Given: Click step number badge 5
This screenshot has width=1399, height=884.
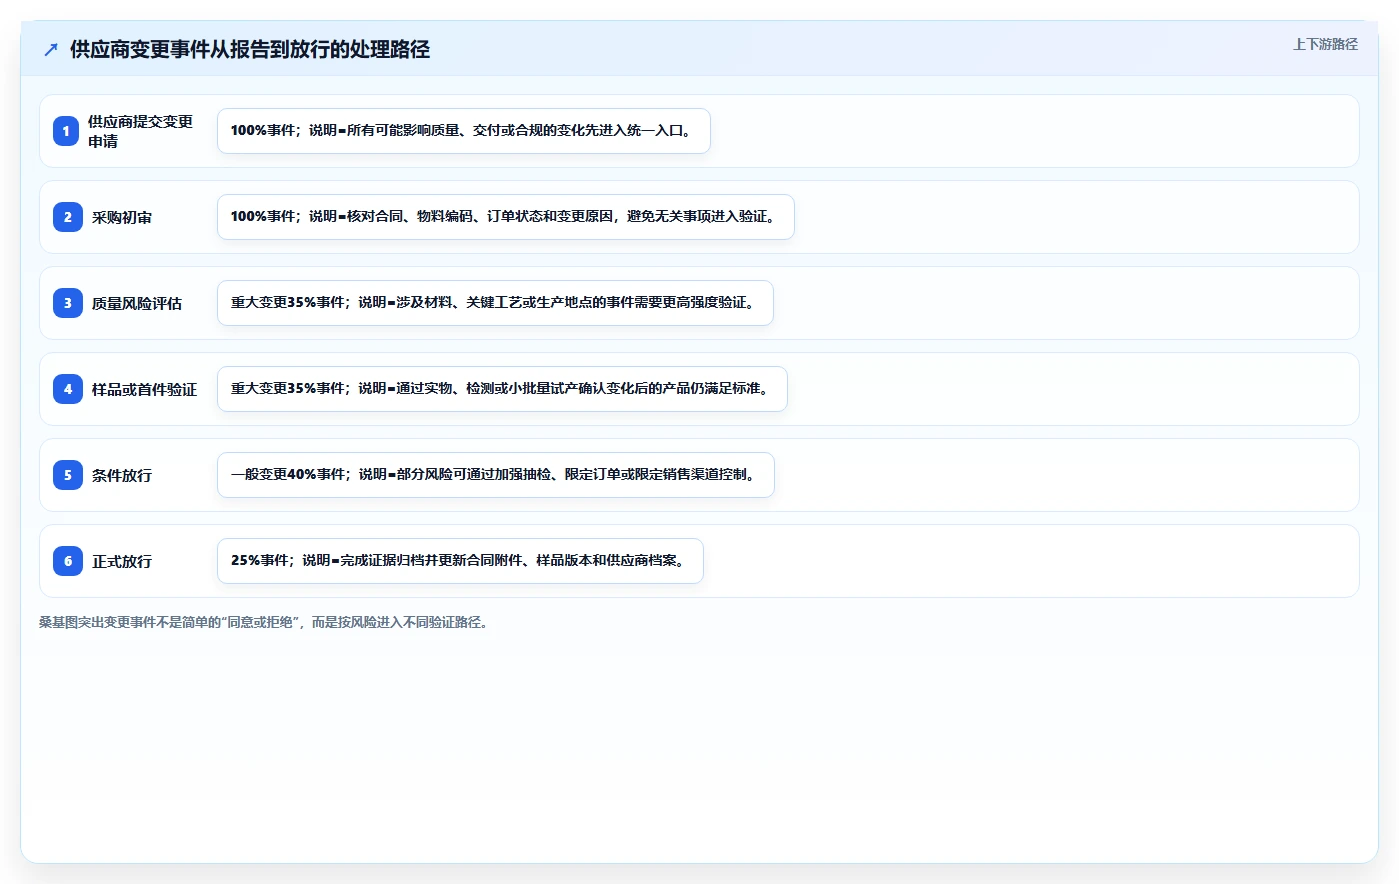Looking at the screenshot, I should pyautogui.click(x=68, y=475).
